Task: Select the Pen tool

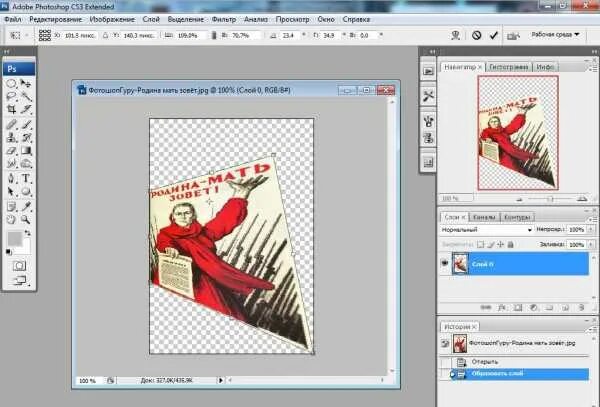Action: [11, 178]
